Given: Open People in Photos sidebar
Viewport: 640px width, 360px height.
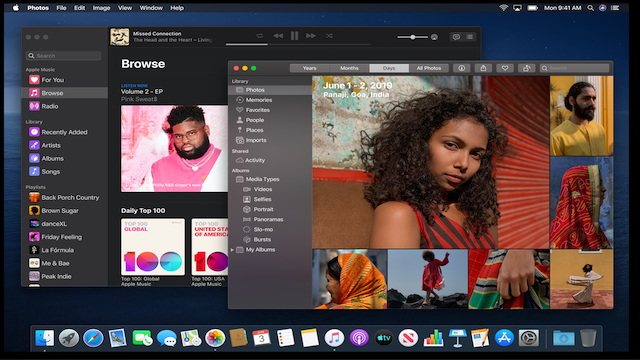Looking at the screenshot, I should tap(270, 120).
